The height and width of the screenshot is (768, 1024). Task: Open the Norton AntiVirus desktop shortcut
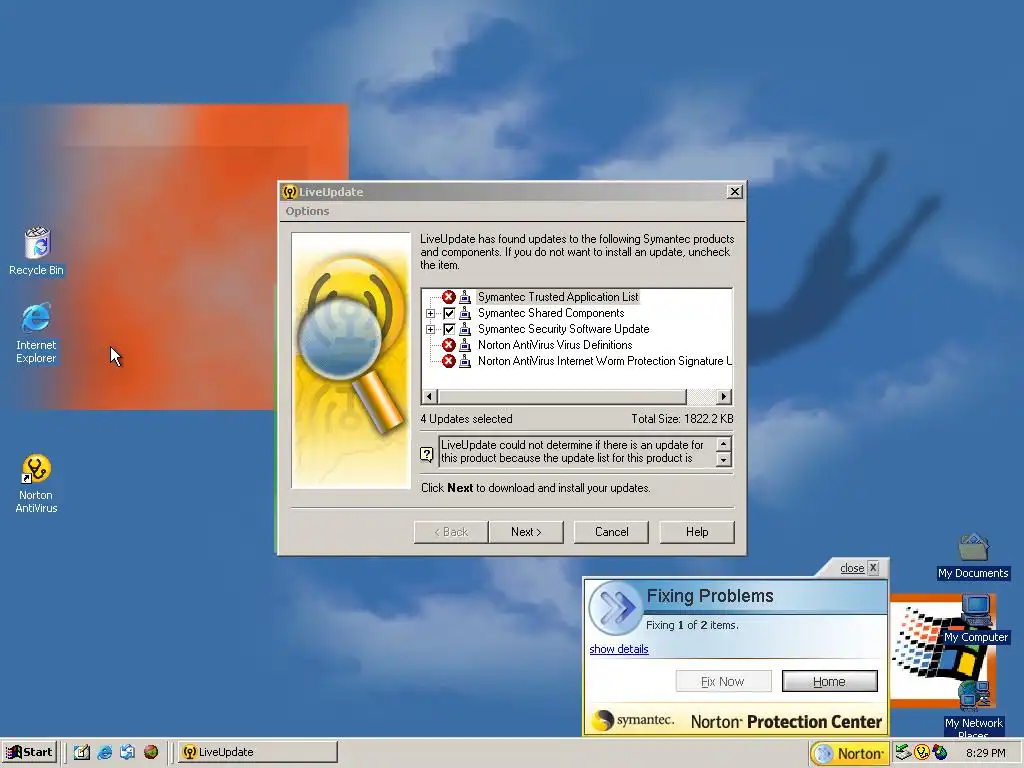click(37, 483)
